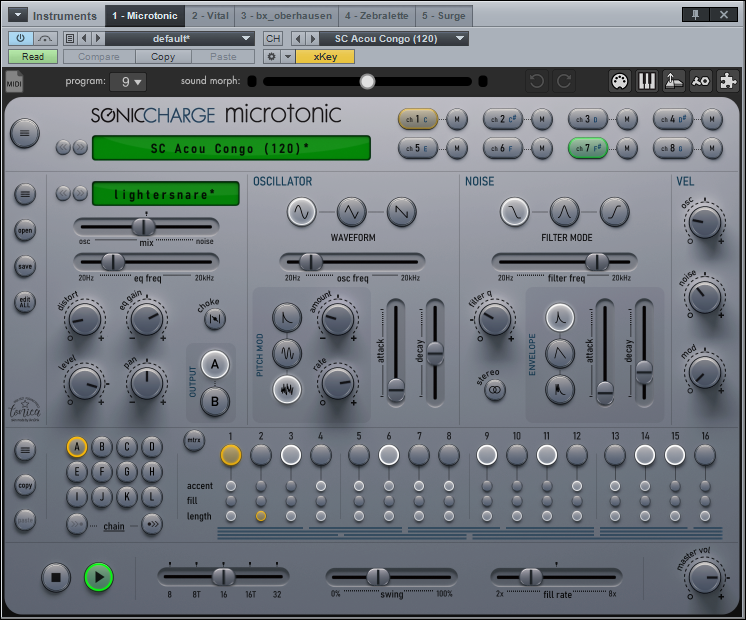Select decaying pitch mod mode

coord(287,317)
